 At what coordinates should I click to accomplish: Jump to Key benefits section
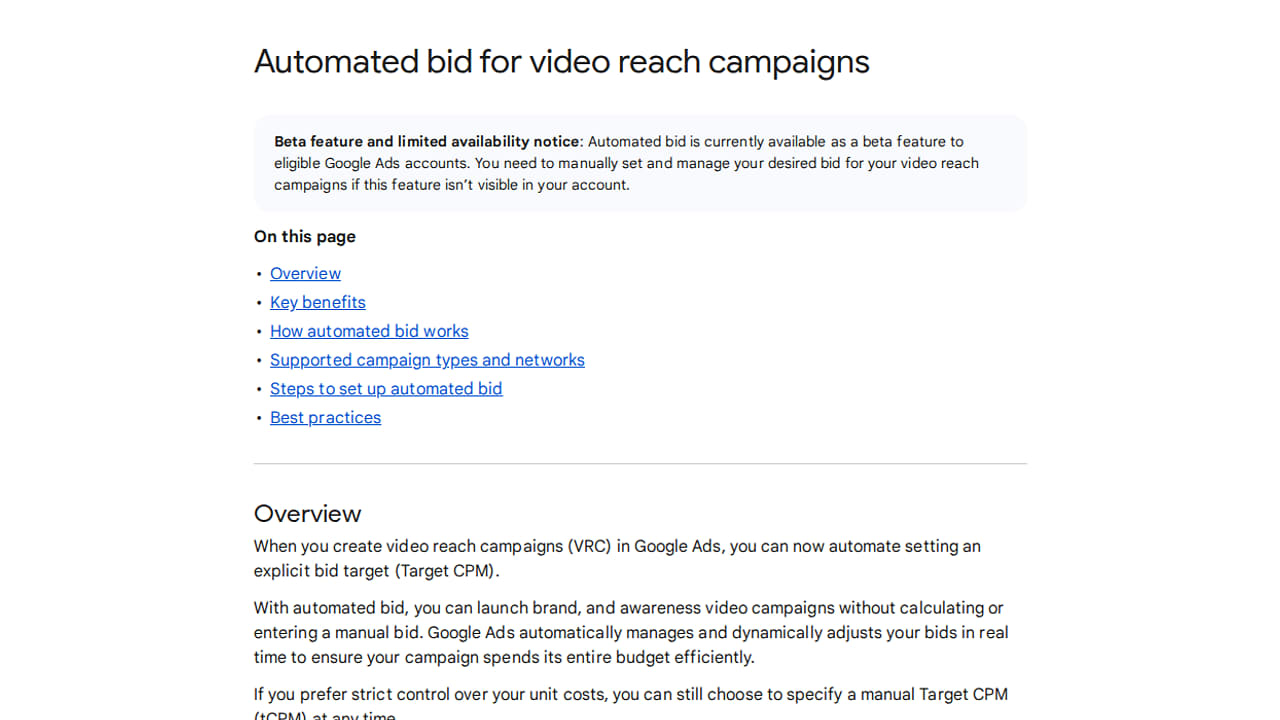[318, 302]
